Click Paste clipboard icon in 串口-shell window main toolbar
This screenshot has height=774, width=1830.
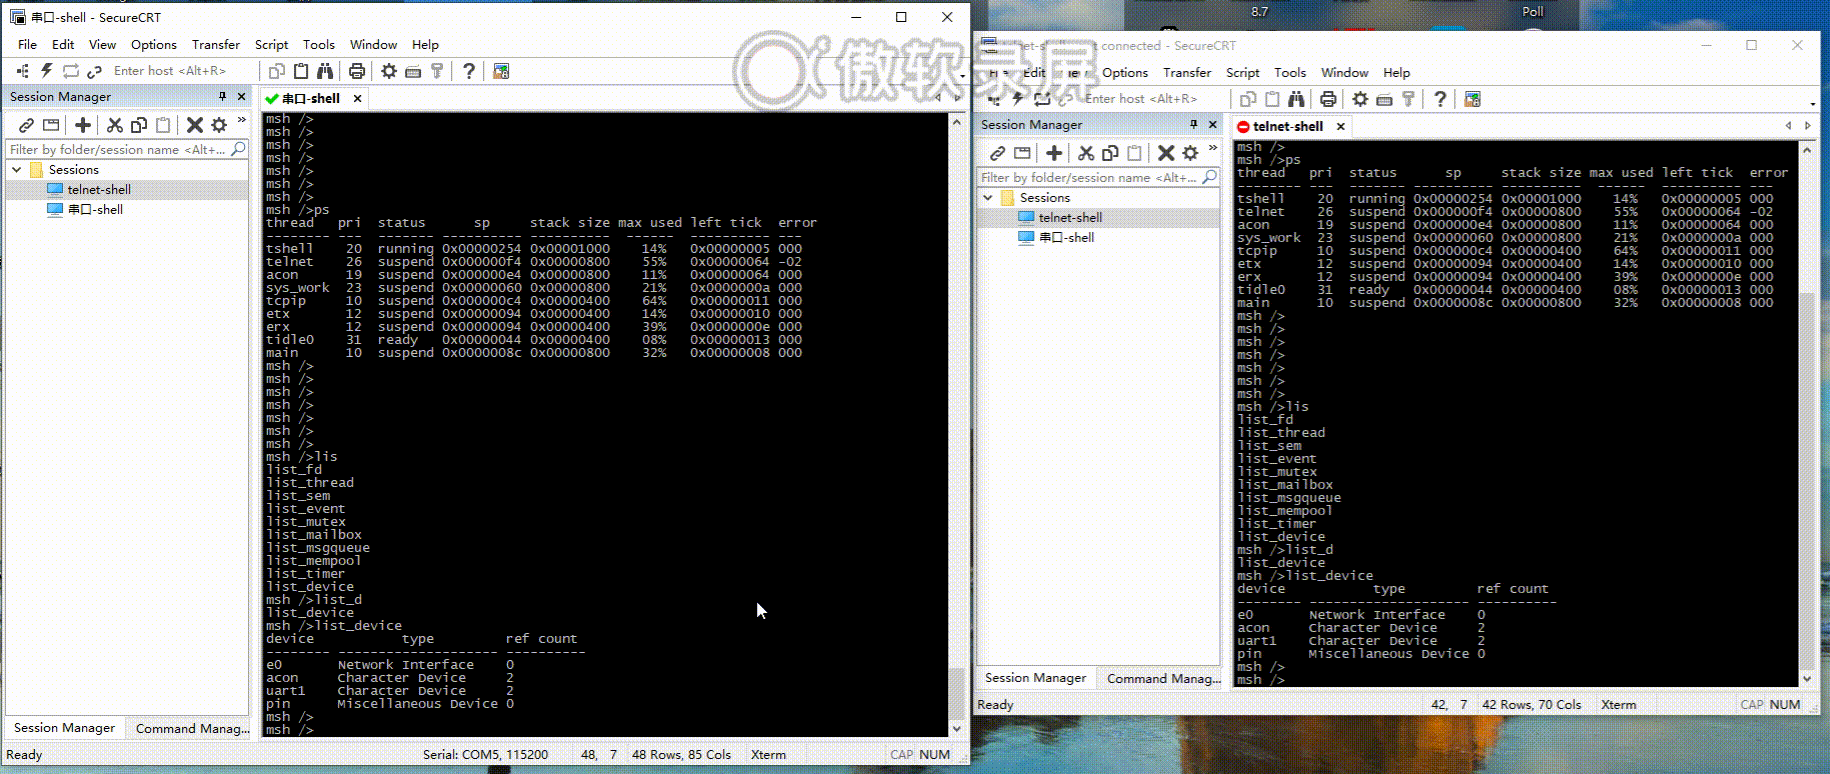301,71
